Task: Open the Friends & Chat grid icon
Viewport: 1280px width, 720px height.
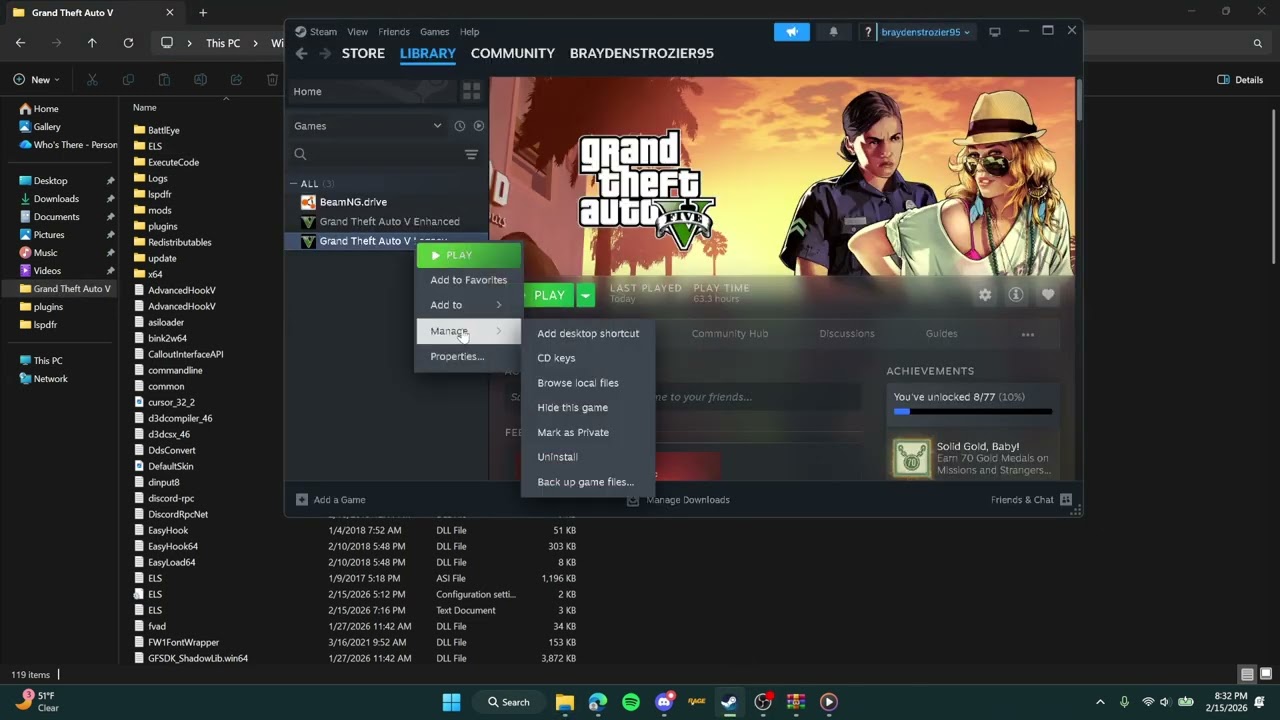Action: pos(1066,499)
